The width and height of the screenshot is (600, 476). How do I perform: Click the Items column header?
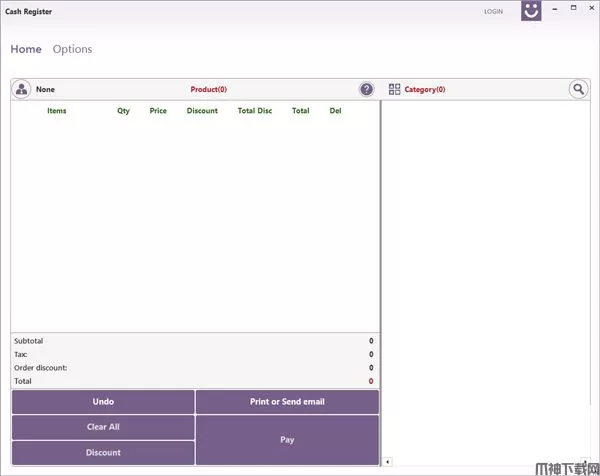click(57, 111)
